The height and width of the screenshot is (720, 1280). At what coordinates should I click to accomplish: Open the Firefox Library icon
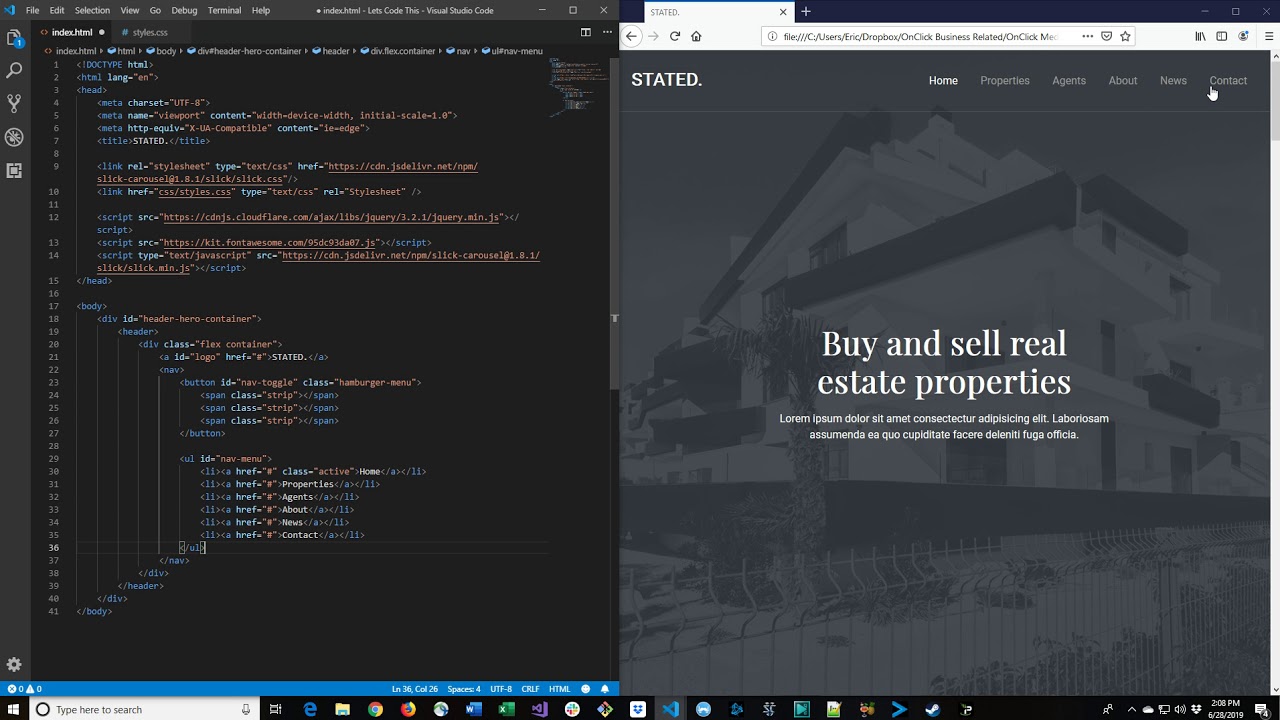click(1200, 36)
